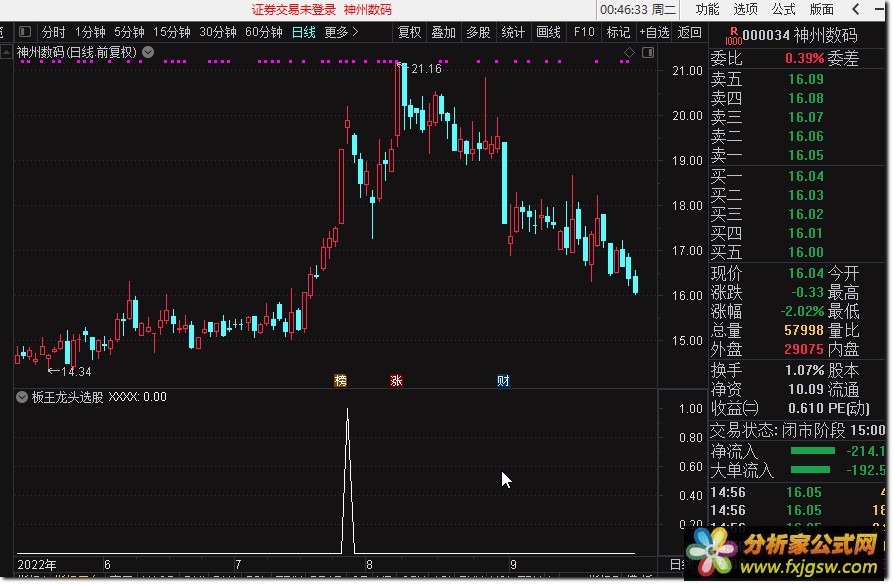894x584 pixels.
Task: Click the 换手 value 1.07%
Action: [x=804, y=371]
